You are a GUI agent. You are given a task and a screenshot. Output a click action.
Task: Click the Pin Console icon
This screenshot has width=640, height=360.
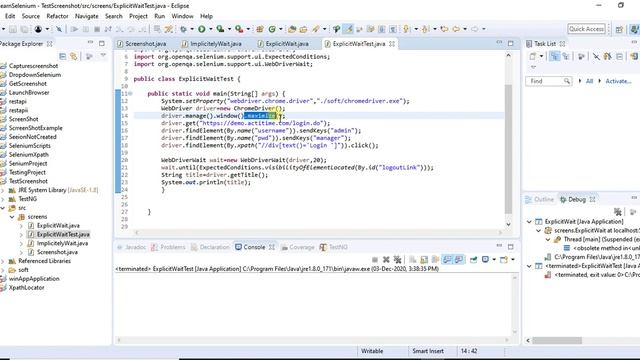pos(473,259)
